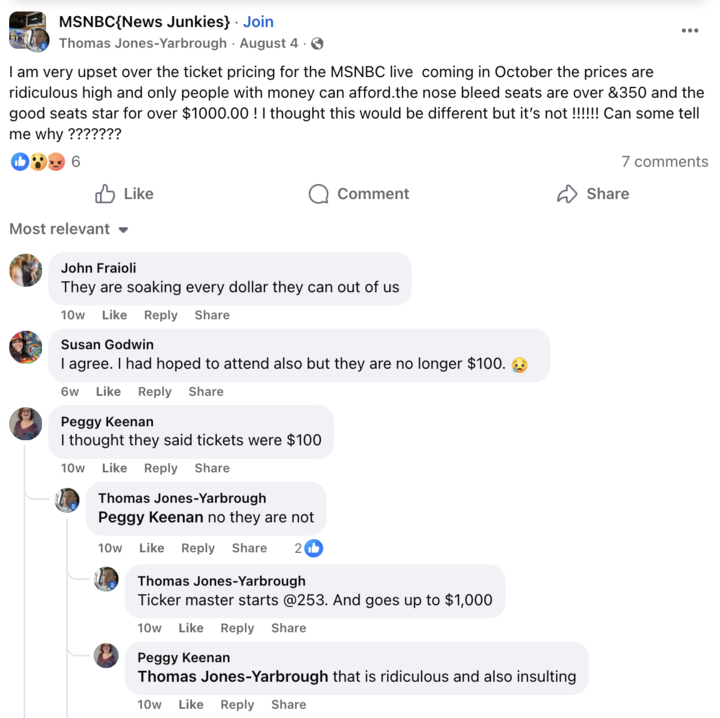Open the 7 comments link
The width and height of the screenshot is (720, 718).
point(664,162)
